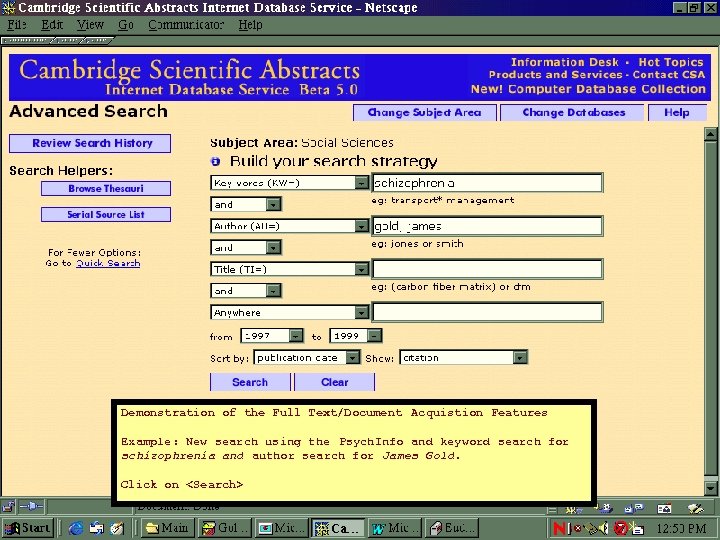Switch to the first Mic.. taskbar window
Viewport: 720px width, 540px height.
coord(281,528)
